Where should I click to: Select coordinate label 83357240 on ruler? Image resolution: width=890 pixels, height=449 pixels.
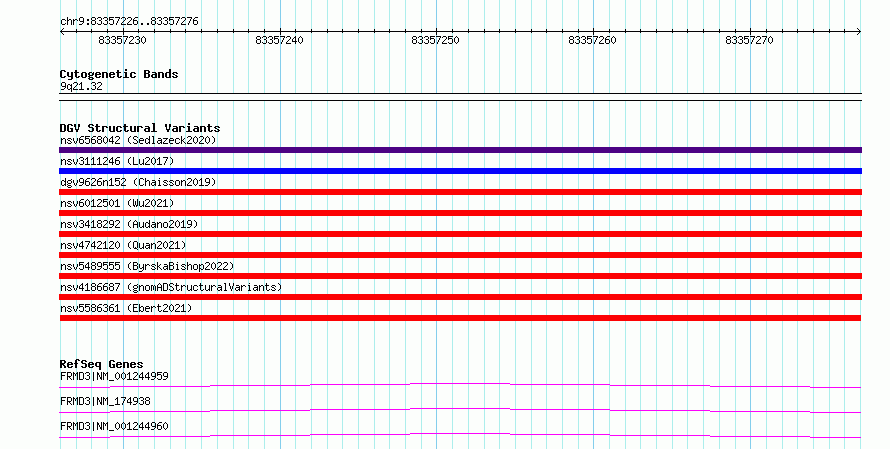279,40
